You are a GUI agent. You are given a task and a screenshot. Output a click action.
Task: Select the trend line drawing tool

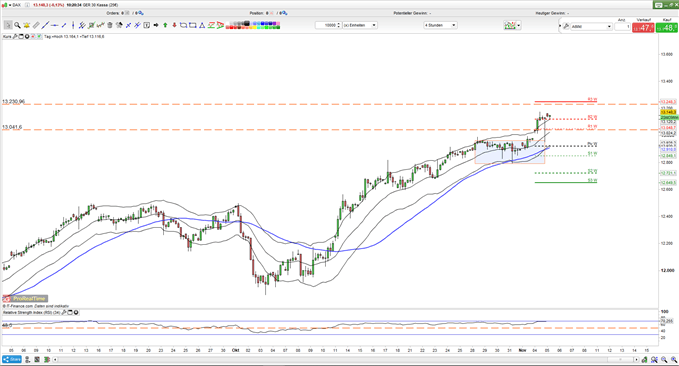click(x=45, y=25)
